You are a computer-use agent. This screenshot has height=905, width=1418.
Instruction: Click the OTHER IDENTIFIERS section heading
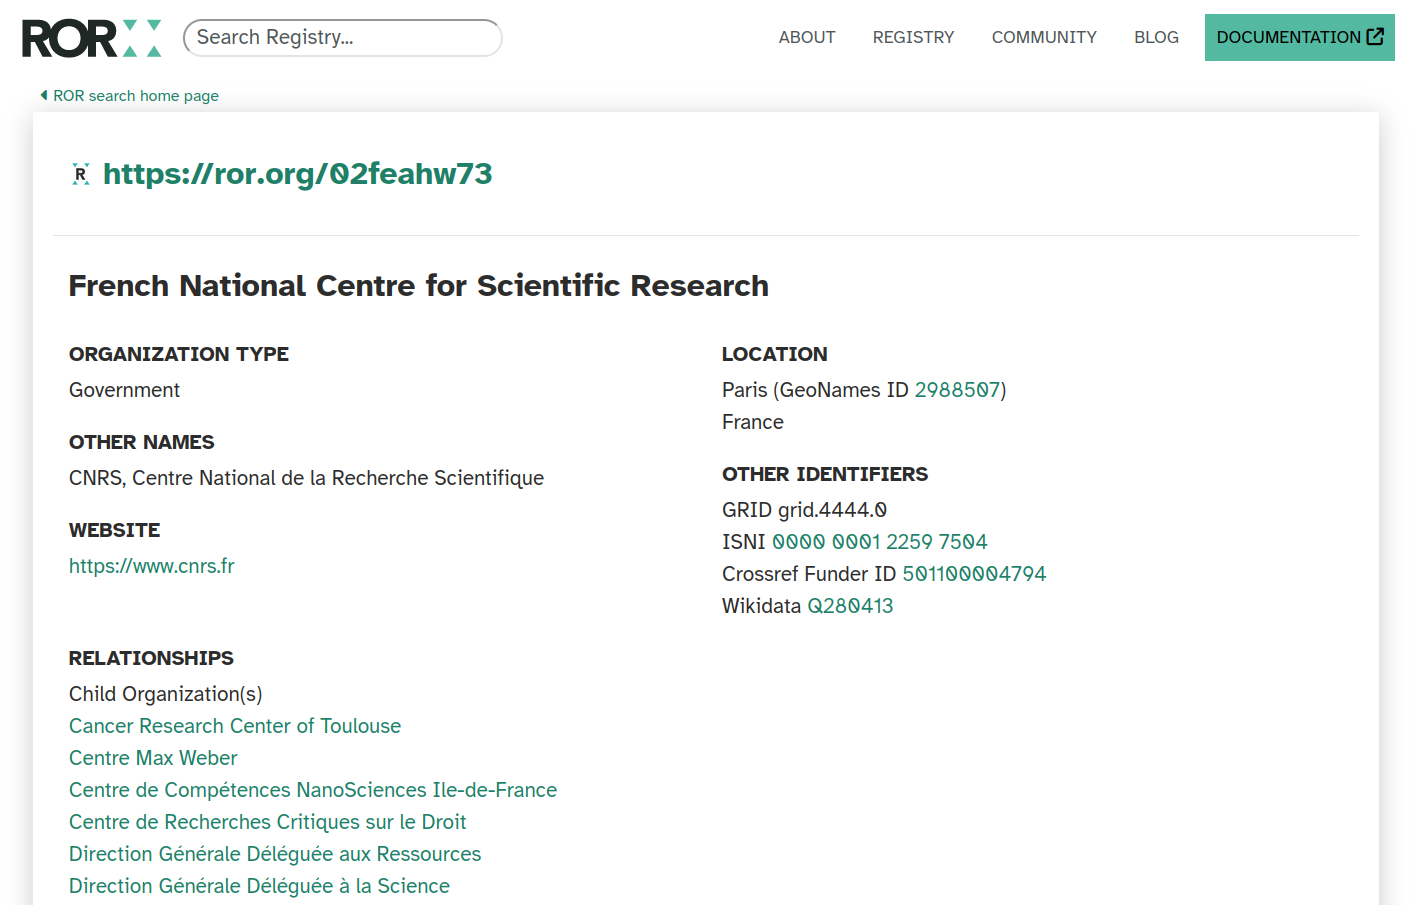(x=825, y=474)
